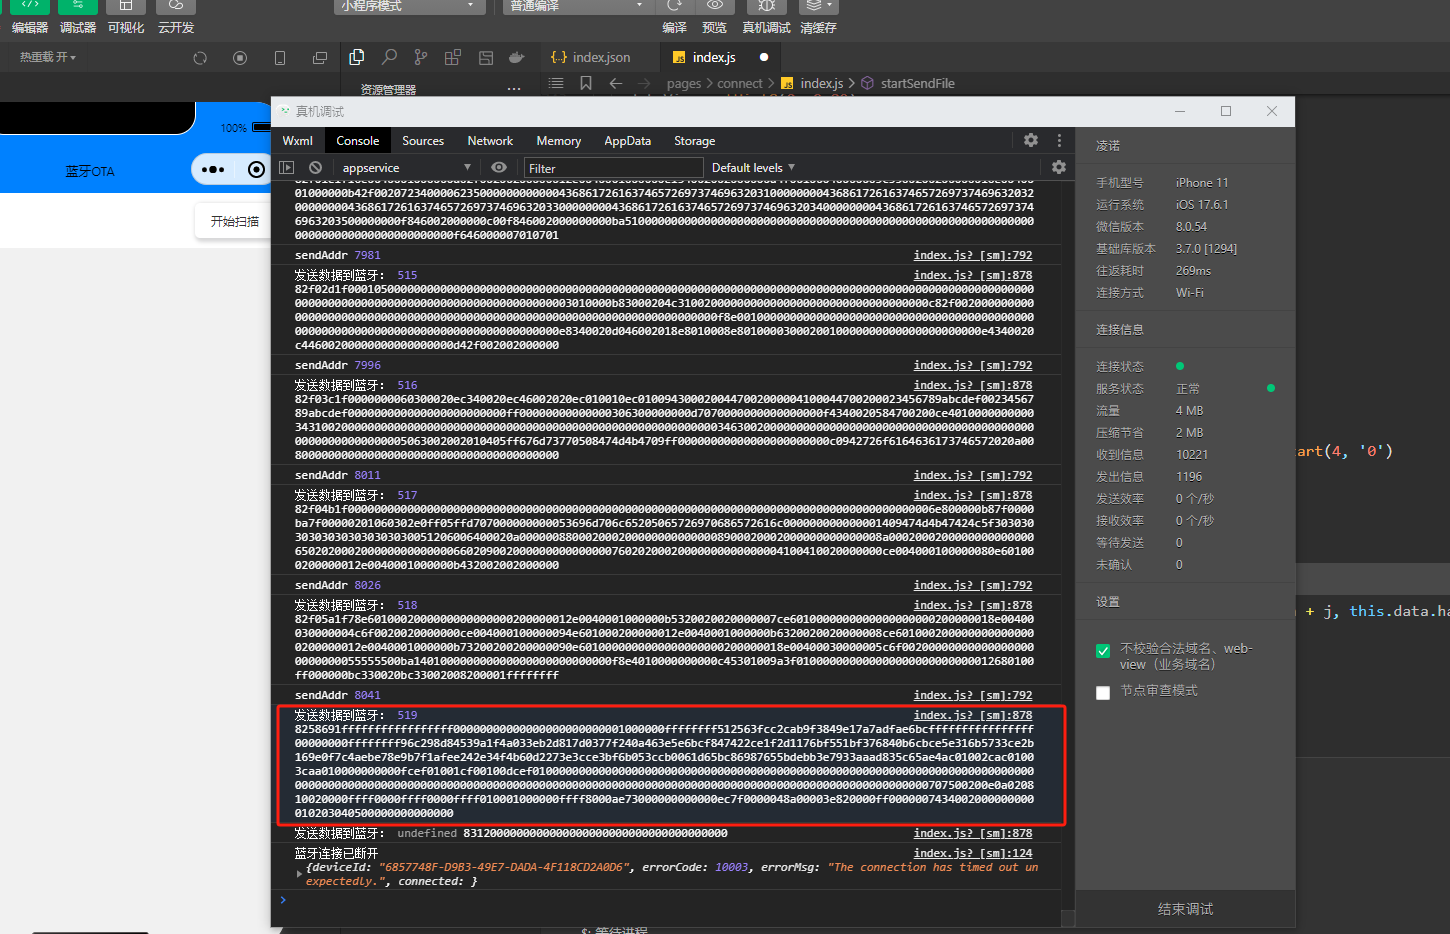Open the appservice context dropdown

pos(406,167)
